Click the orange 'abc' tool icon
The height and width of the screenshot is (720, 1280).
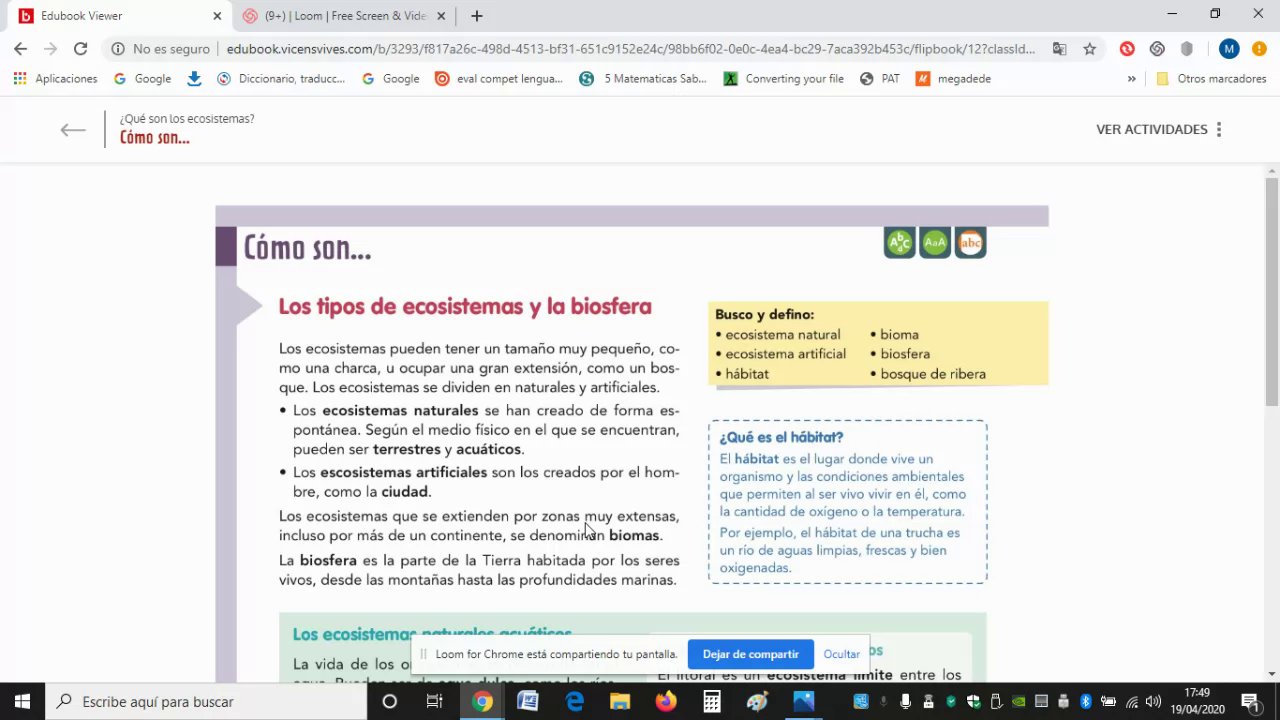tap(970, 242)
